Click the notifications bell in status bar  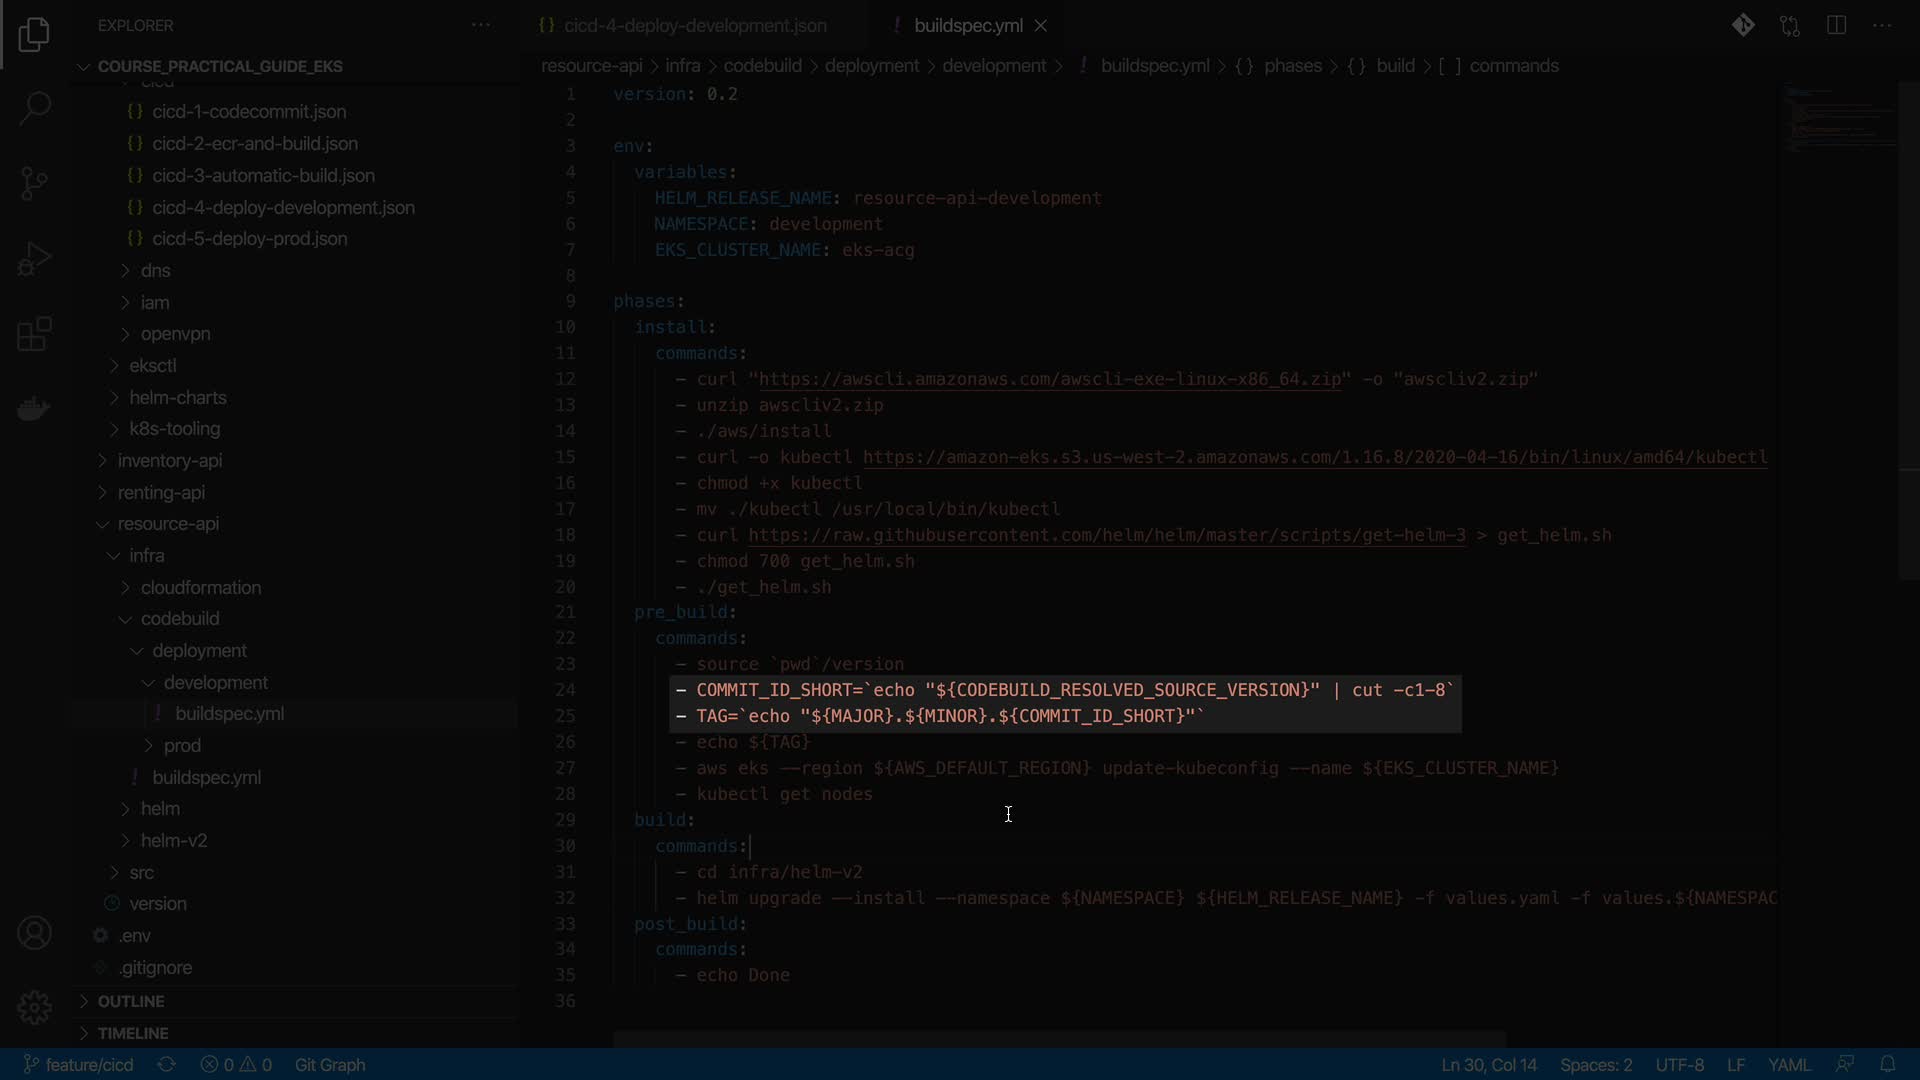(x=1887, y=1064)
